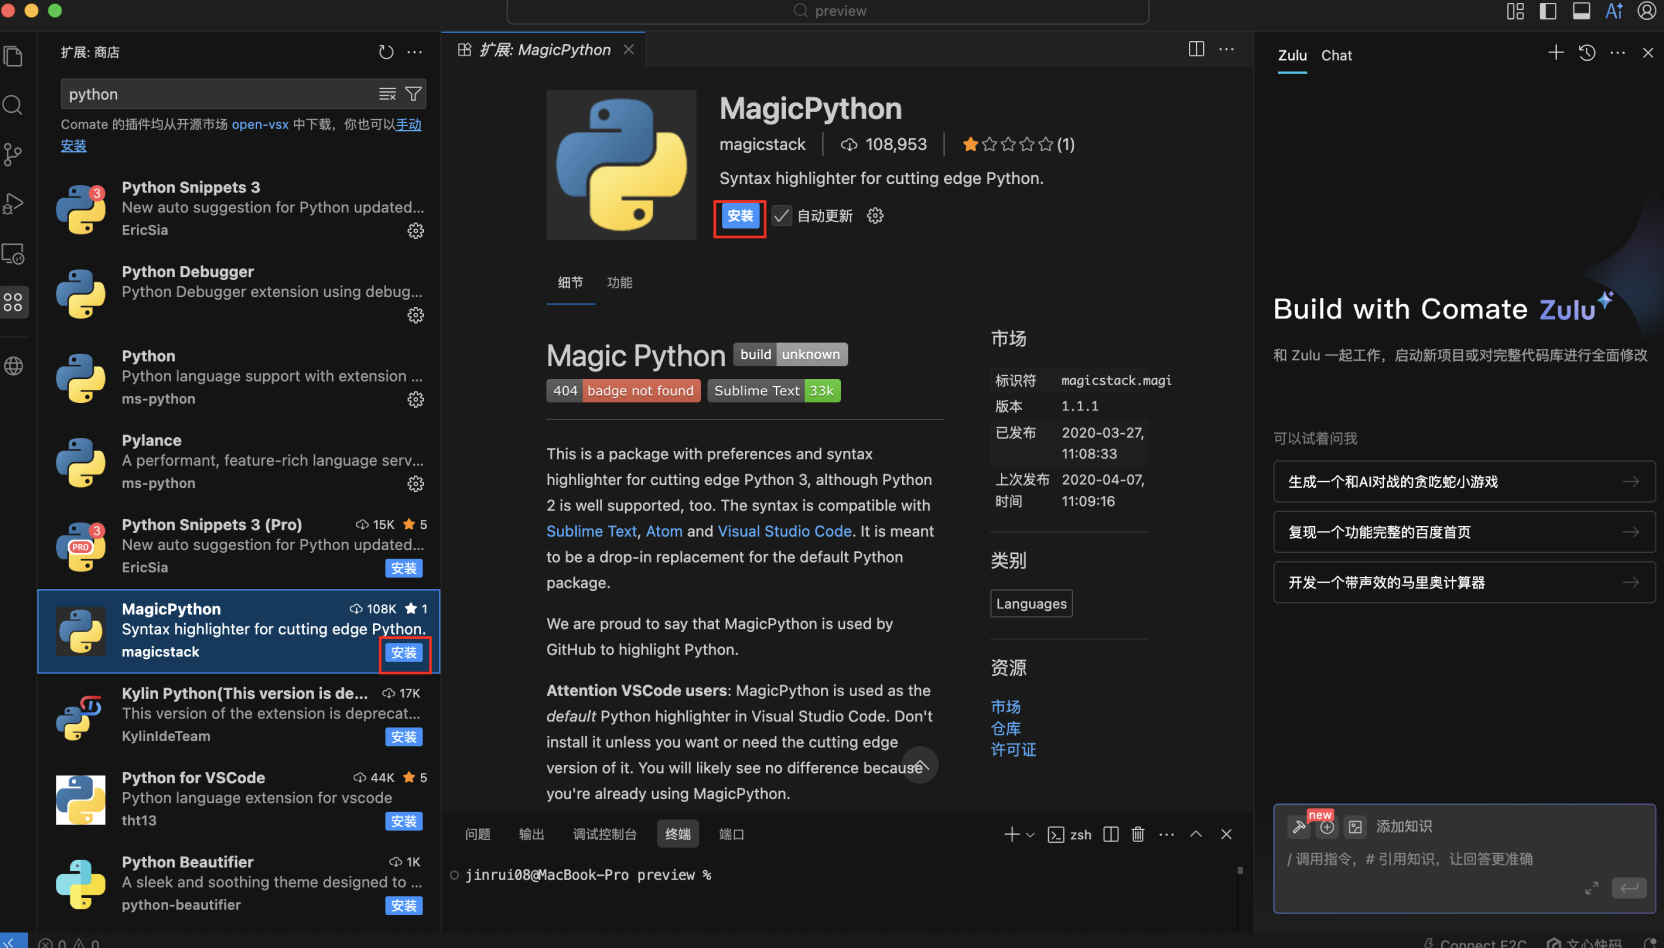Open the 端口 panel tab
This screenshot has width=1664, height=948.
(x=732, y=834)
